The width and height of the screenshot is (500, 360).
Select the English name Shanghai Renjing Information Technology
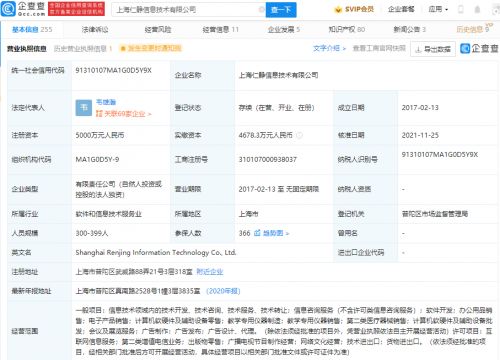[156, 253]
